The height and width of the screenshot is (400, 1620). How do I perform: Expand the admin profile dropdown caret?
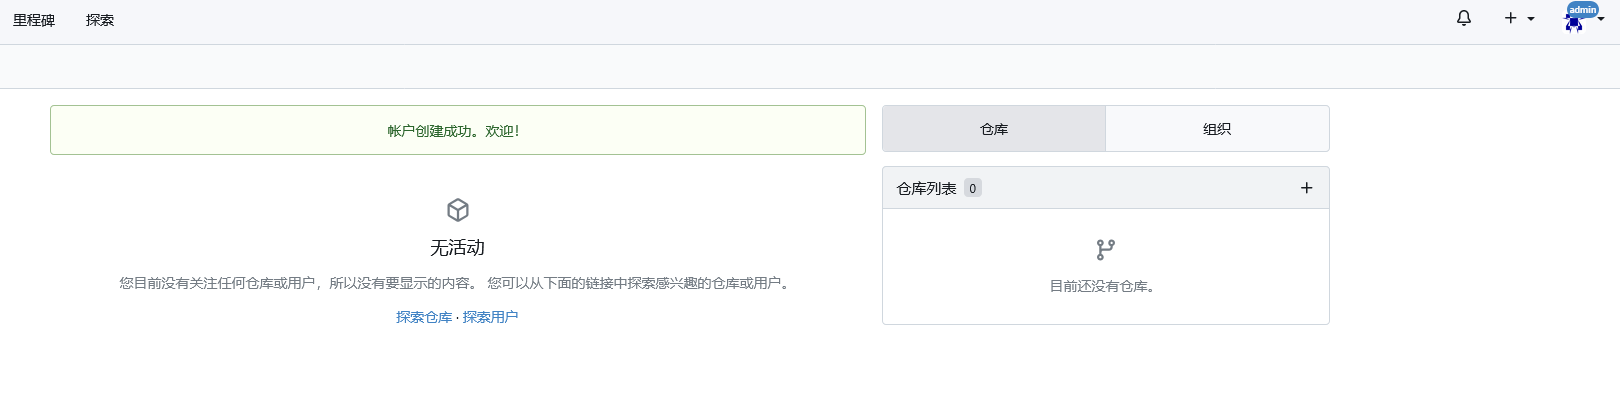[x=1601, y=19]
